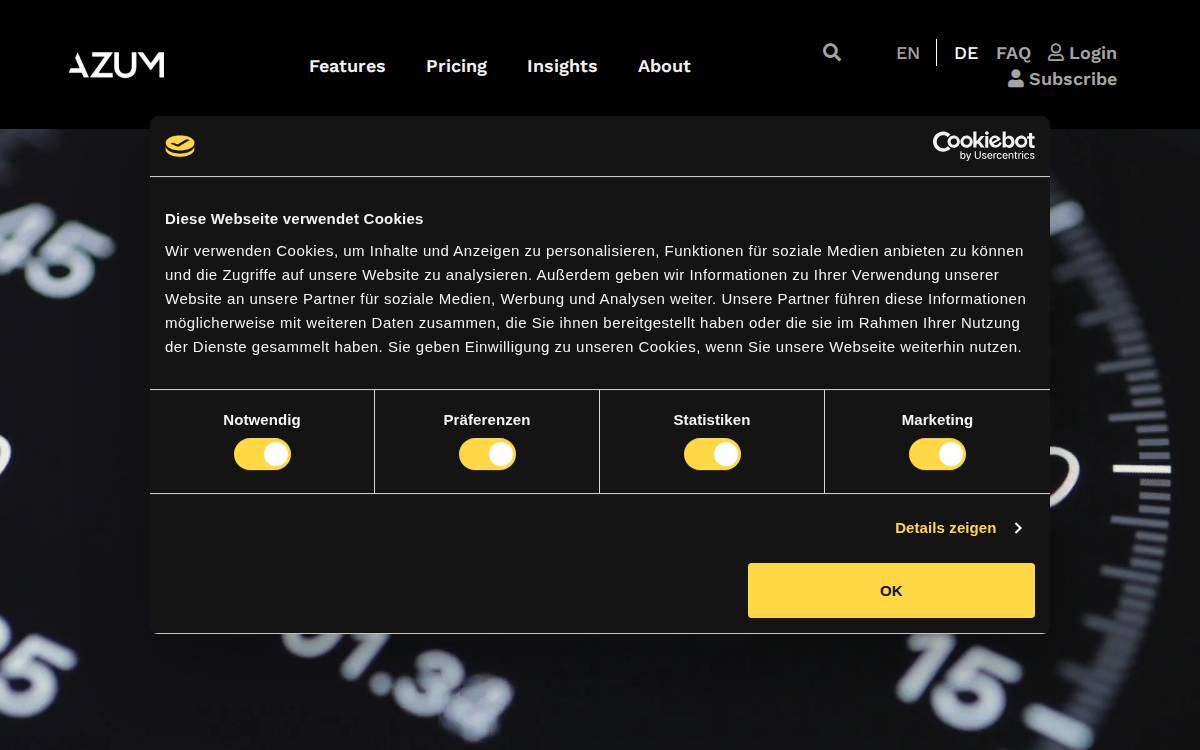Click the Diese Webseite verwendet Cookies heading
The height and width of the screenshot is (750, 1200).
point(294,218)
